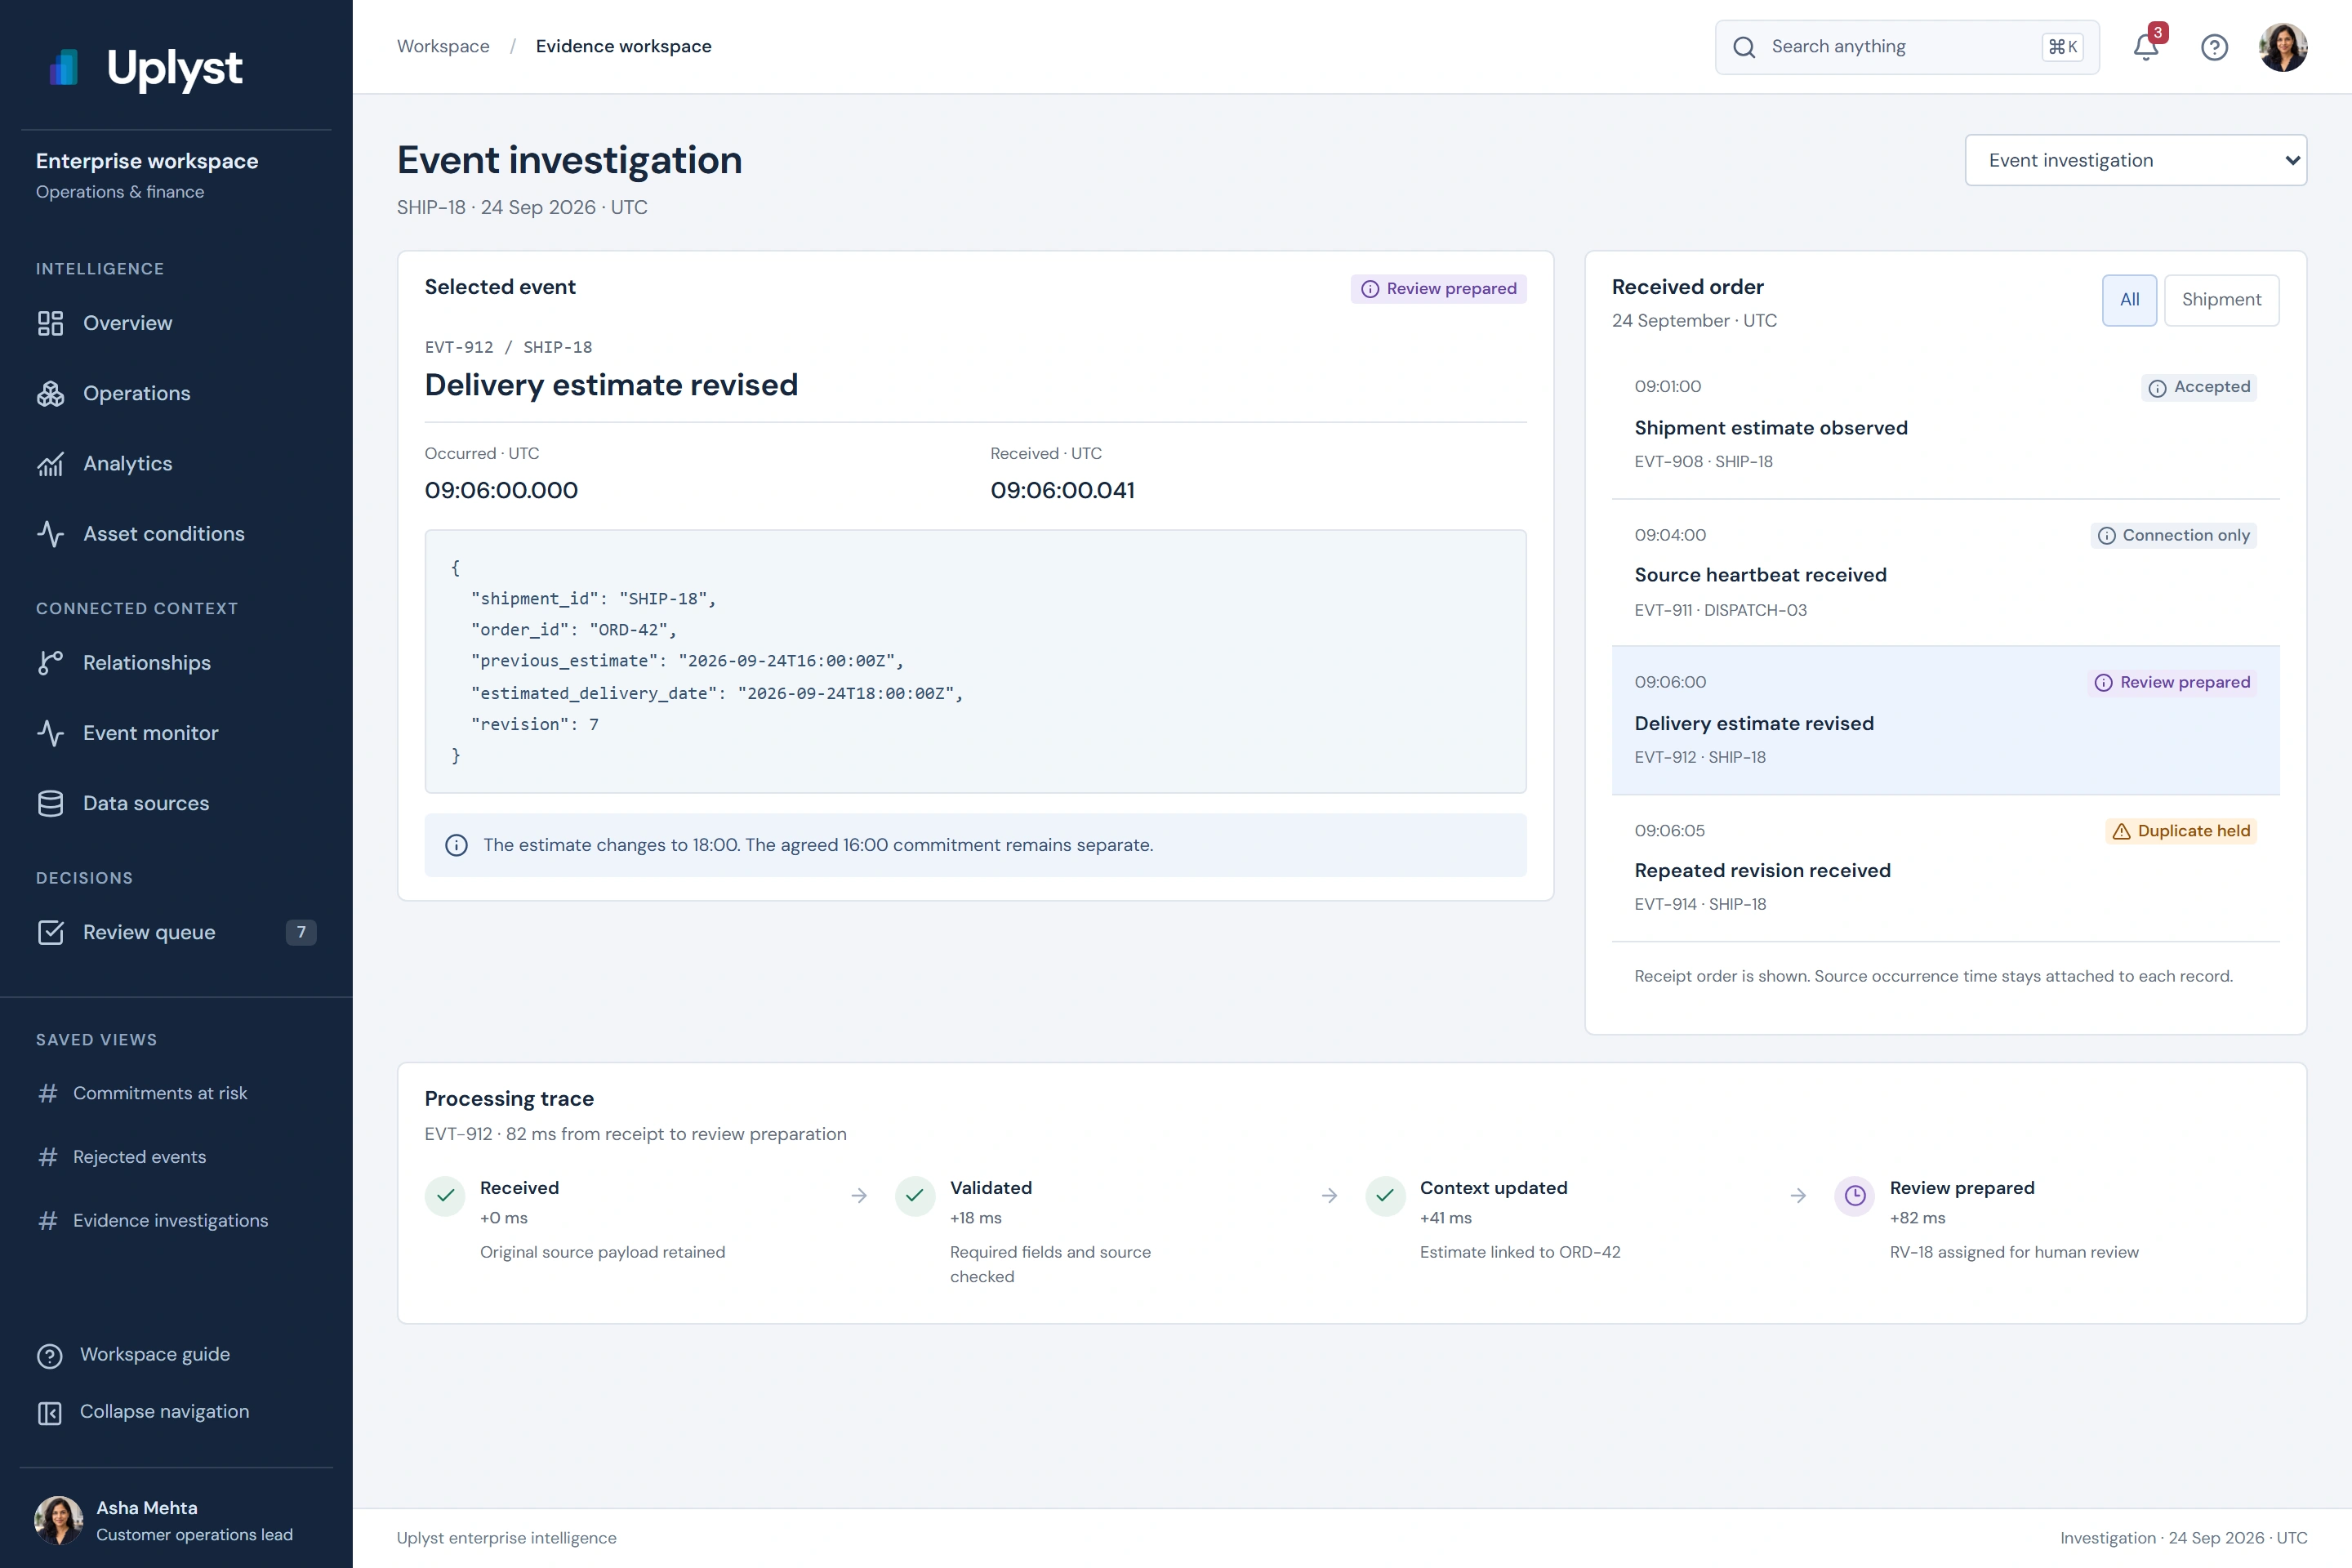
Task: Select Delivery estimate revised in received order
Action: coord(1945,720)
